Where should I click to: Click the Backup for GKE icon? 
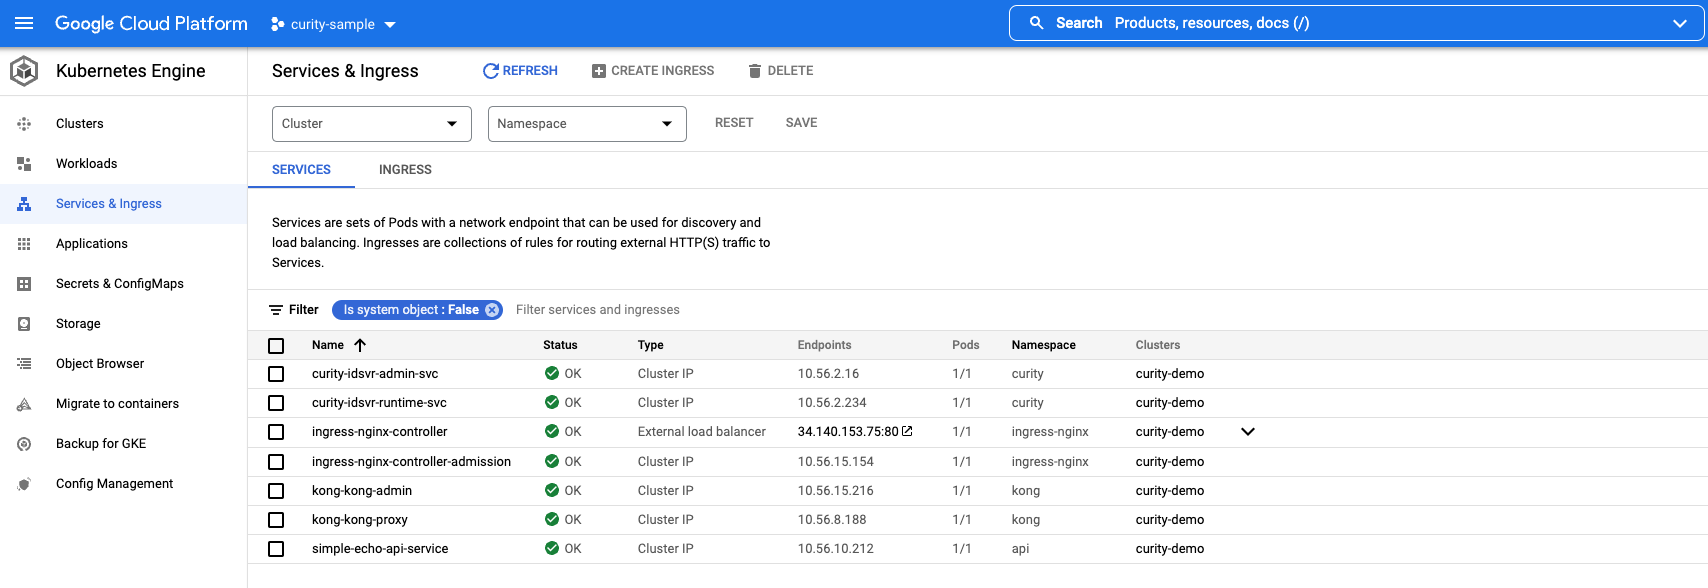coord(24,444)
